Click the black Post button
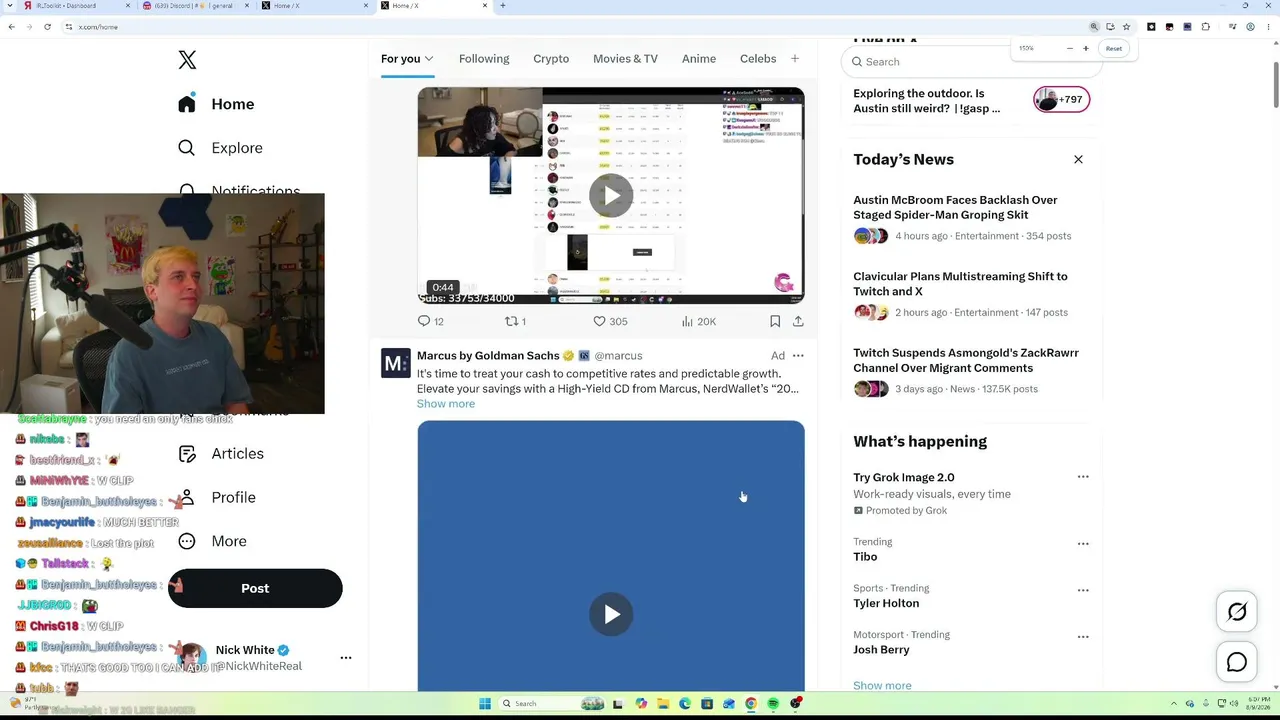This screenshot has width=1280, height=720. pos(255,589)
